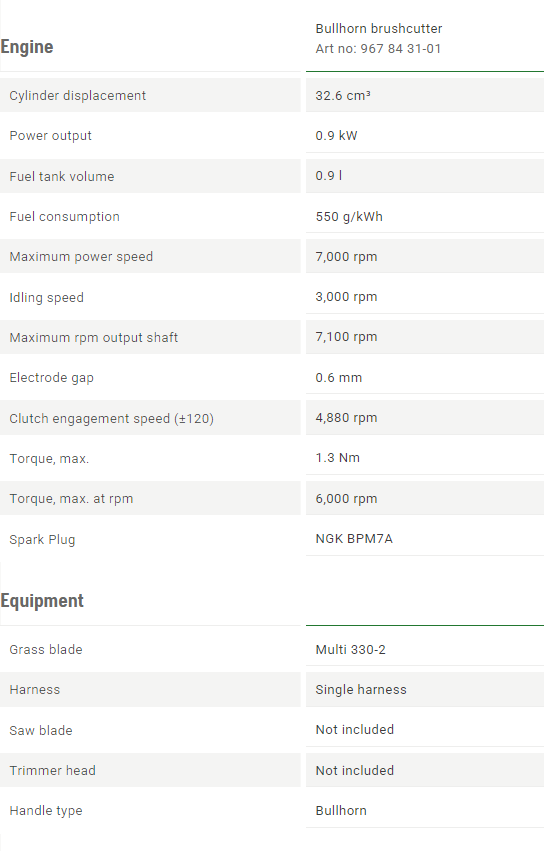This screenshot has height=851, width=552.
Task: Select the Cylinder displacement row label
Action: (x=78, y=96)
